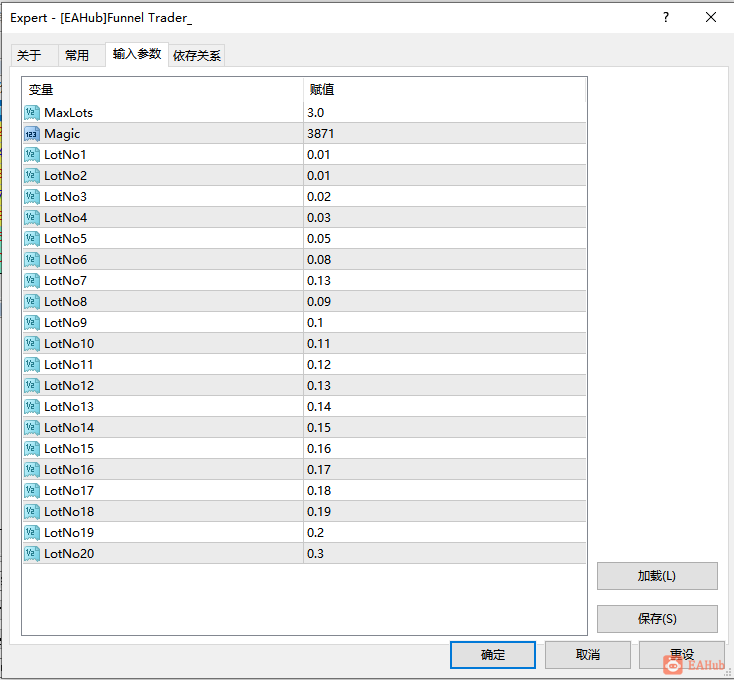Select the LotNo3 value 0.02

(x=319, y=197)
